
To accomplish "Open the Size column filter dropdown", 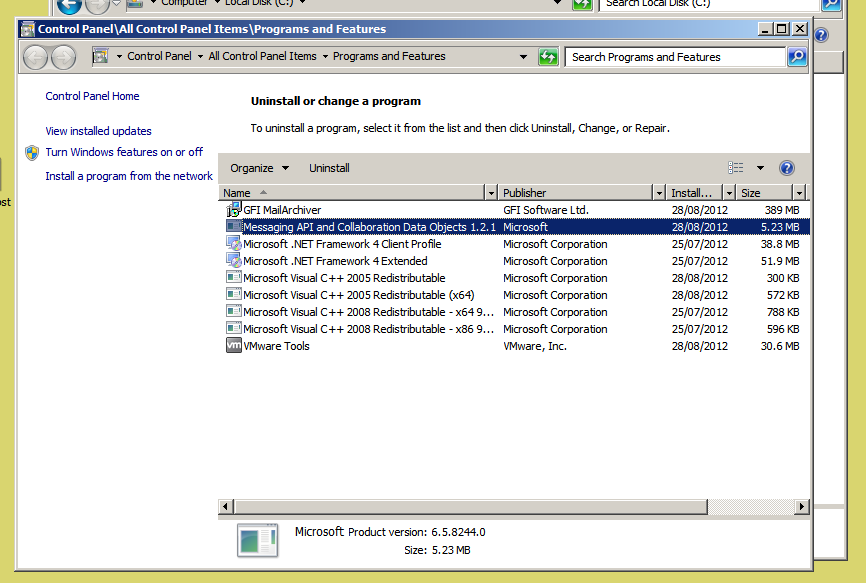I will point(799,193).
